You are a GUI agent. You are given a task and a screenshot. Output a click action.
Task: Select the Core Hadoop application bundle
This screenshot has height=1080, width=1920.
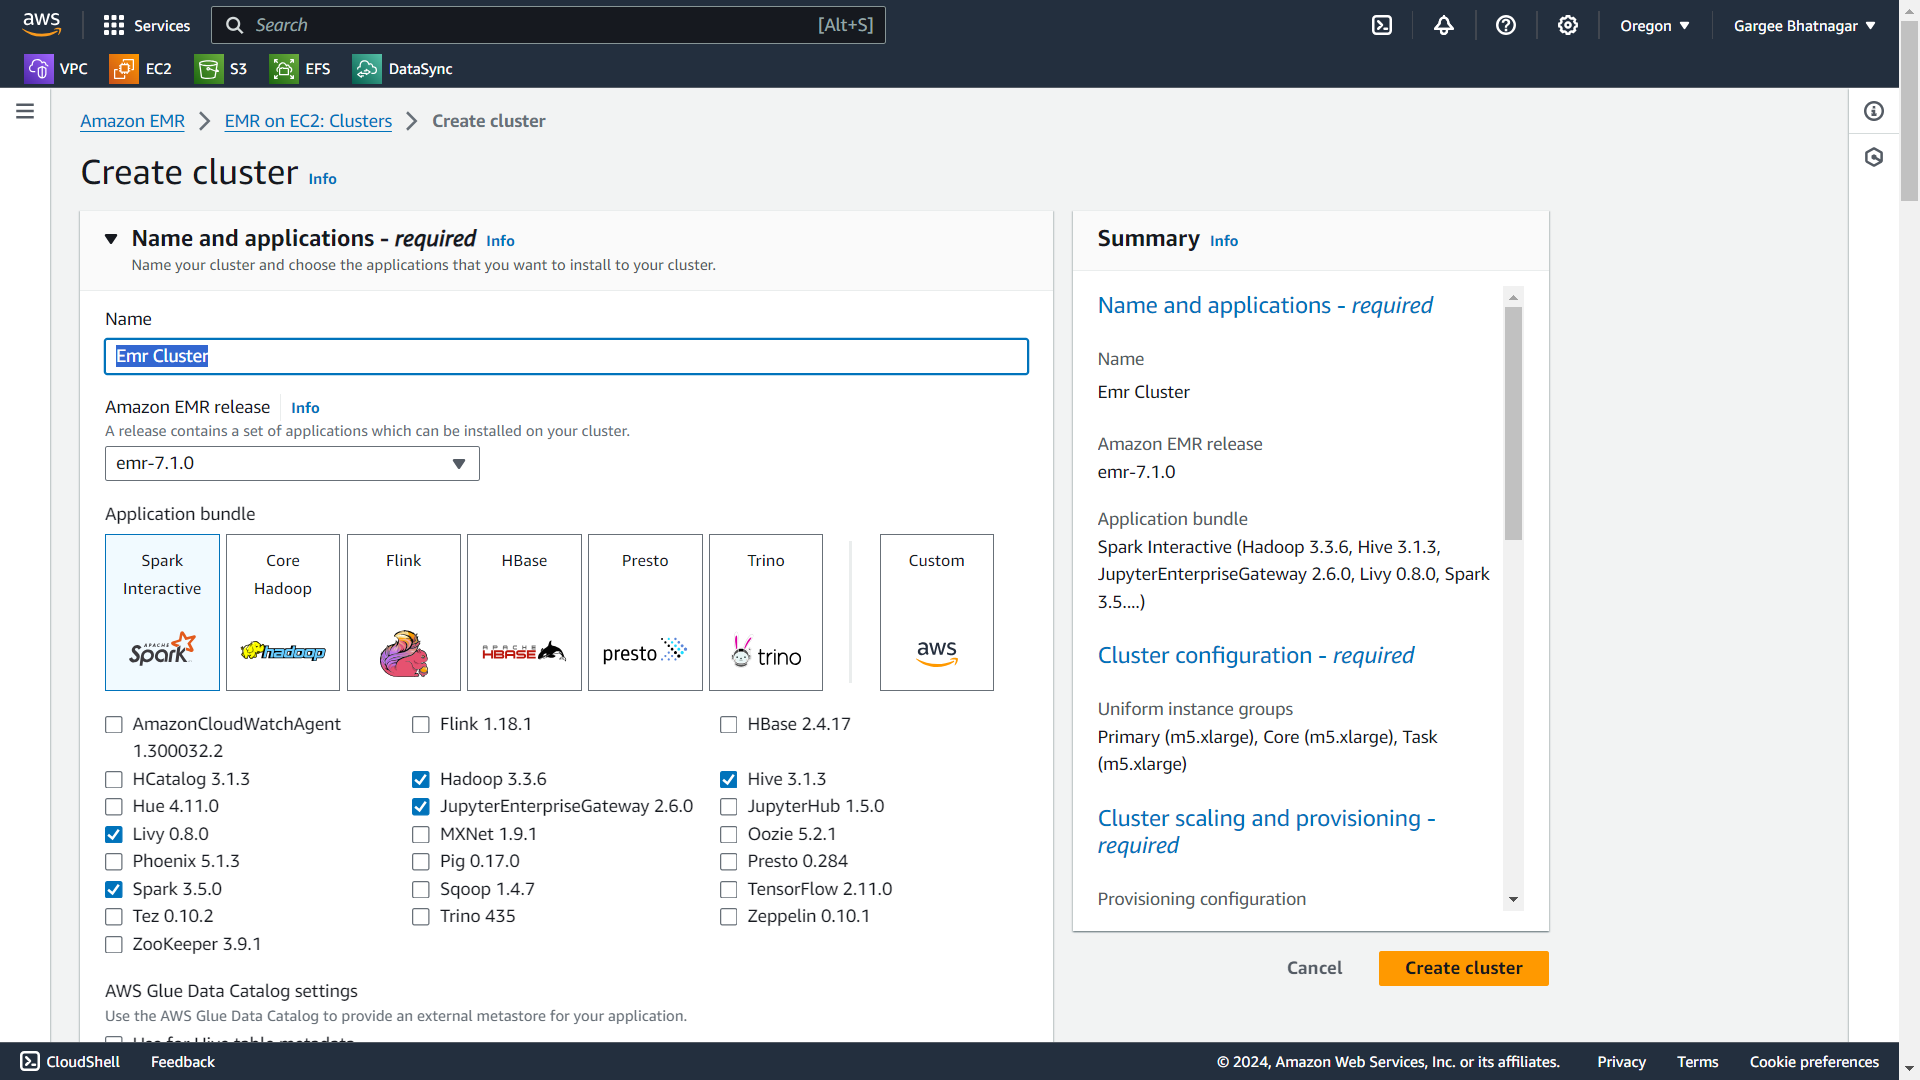(283, 612)
